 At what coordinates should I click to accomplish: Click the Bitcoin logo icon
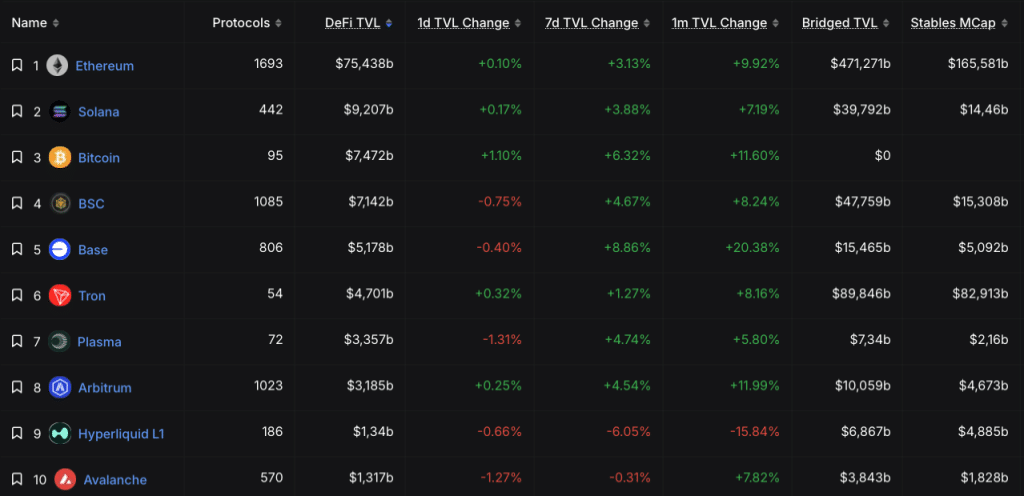click(x=60, y=157)
